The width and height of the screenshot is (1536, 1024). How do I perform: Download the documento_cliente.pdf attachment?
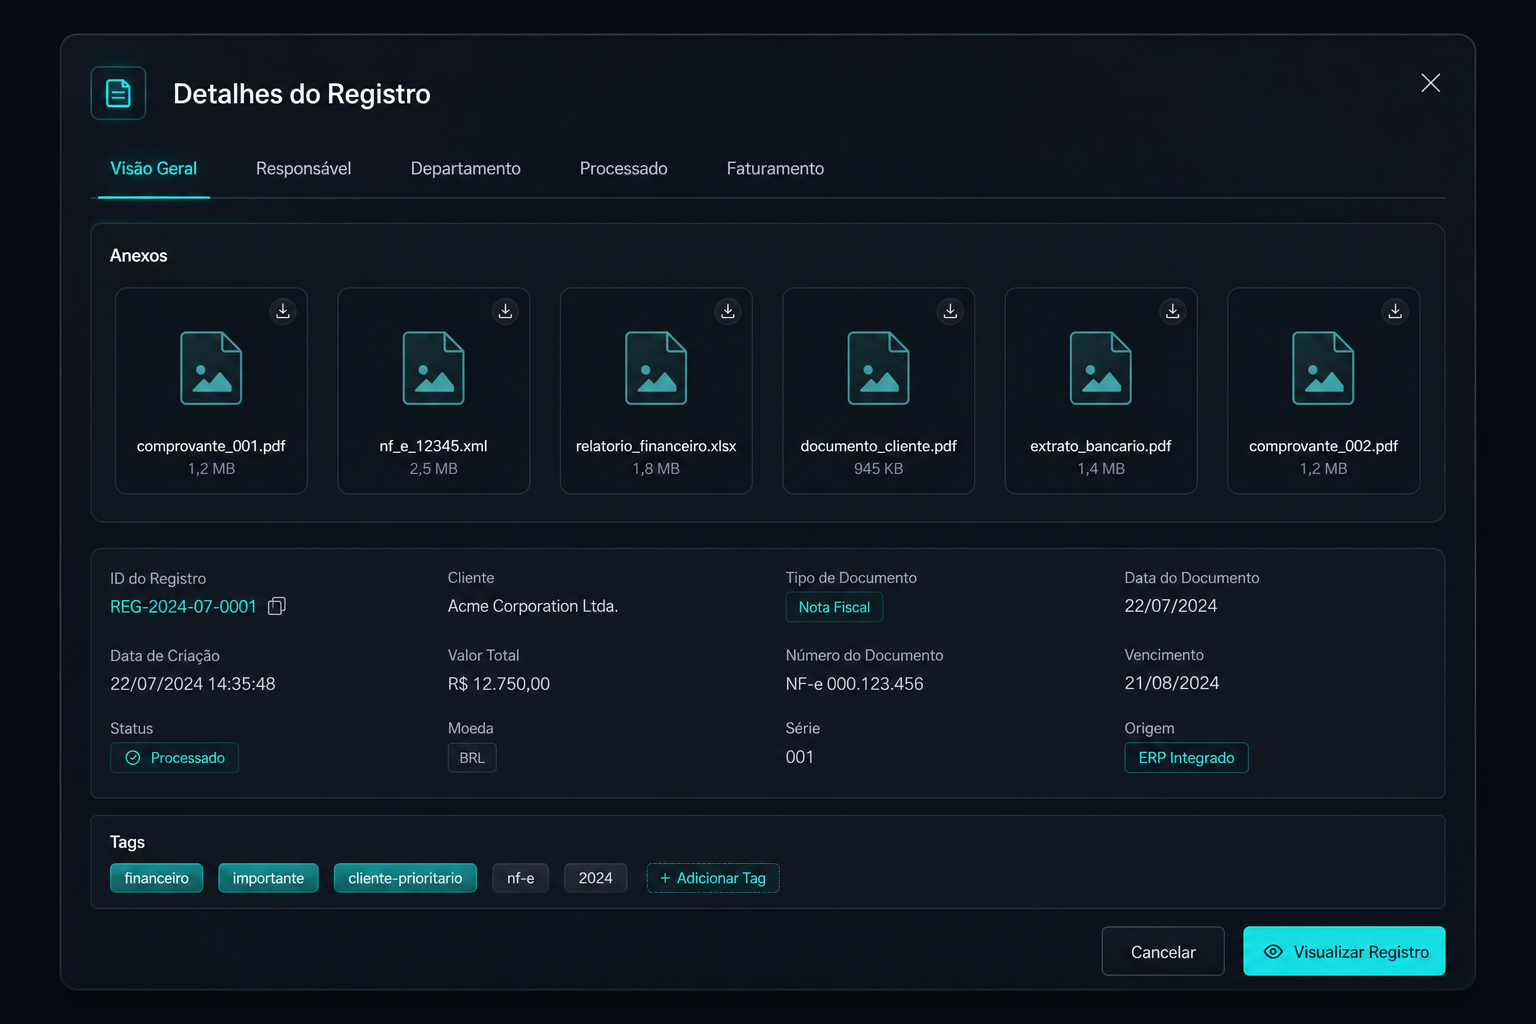pos(950,311)
